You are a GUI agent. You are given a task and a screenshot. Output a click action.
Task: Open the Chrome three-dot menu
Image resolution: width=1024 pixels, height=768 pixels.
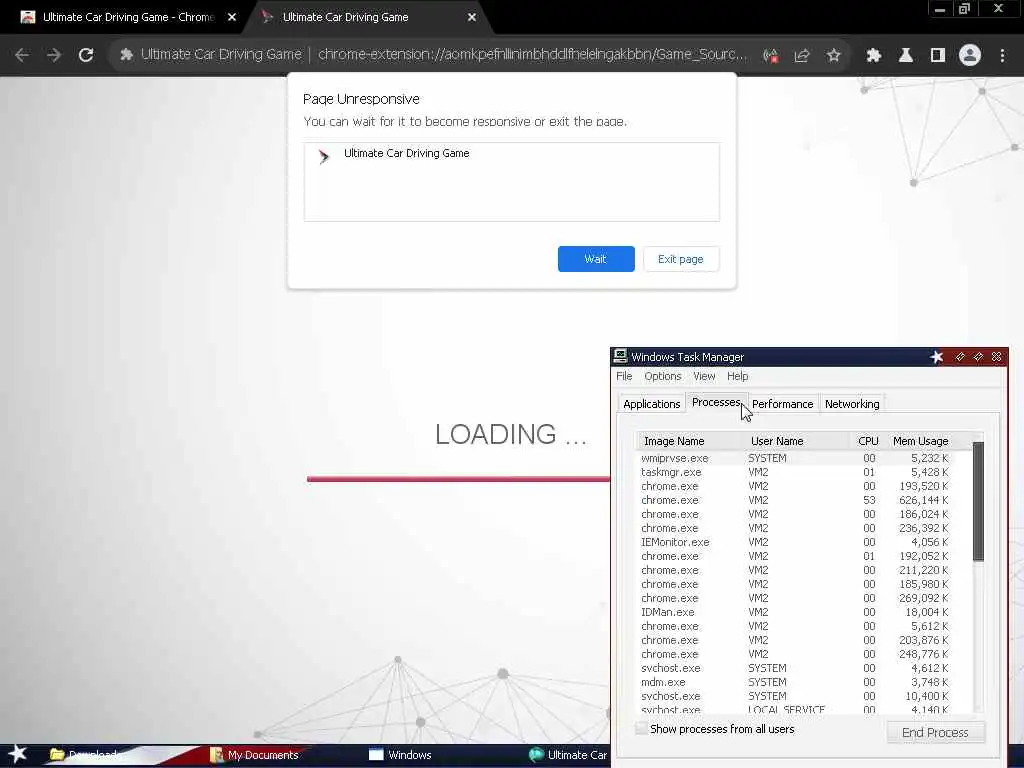[1002, 56]
